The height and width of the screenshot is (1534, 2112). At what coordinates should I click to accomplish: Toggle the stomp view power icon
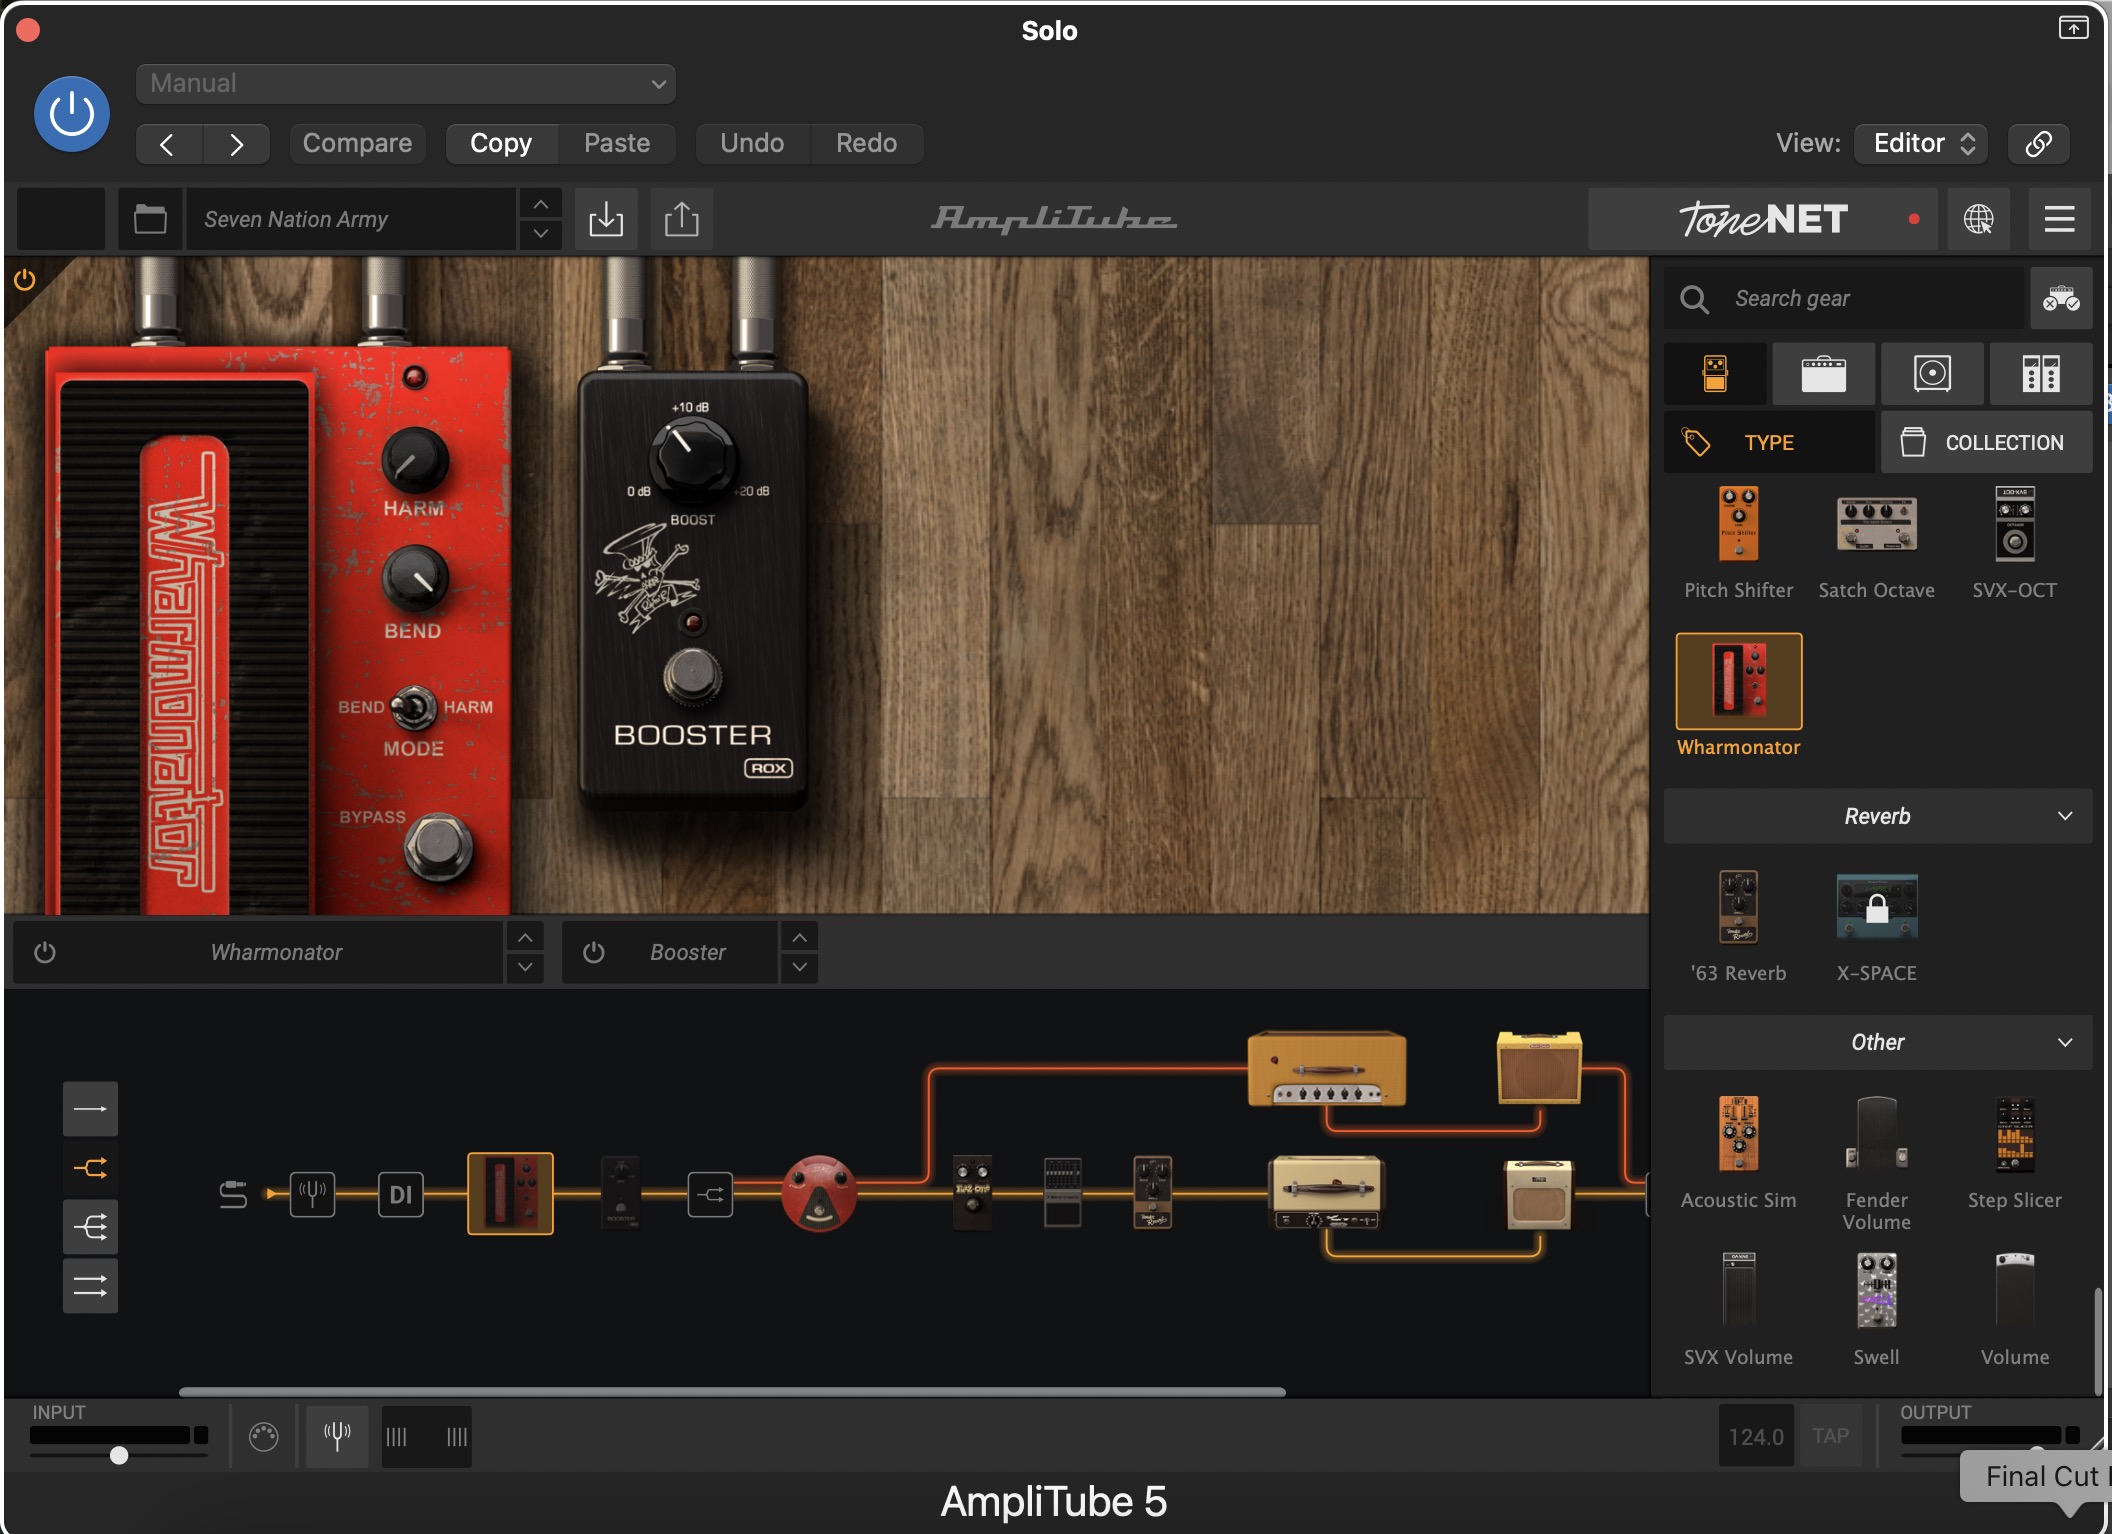point(25,280)
